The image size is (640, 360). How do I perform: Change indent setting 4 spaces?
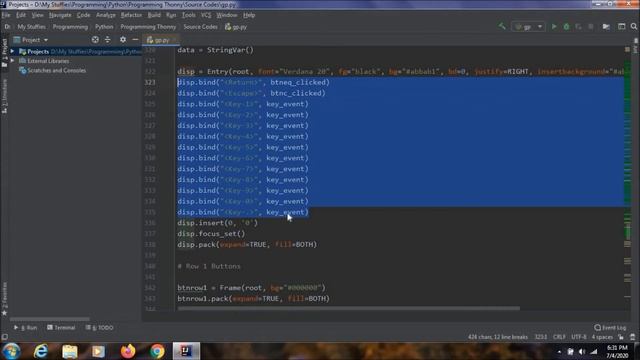(602, 337)
